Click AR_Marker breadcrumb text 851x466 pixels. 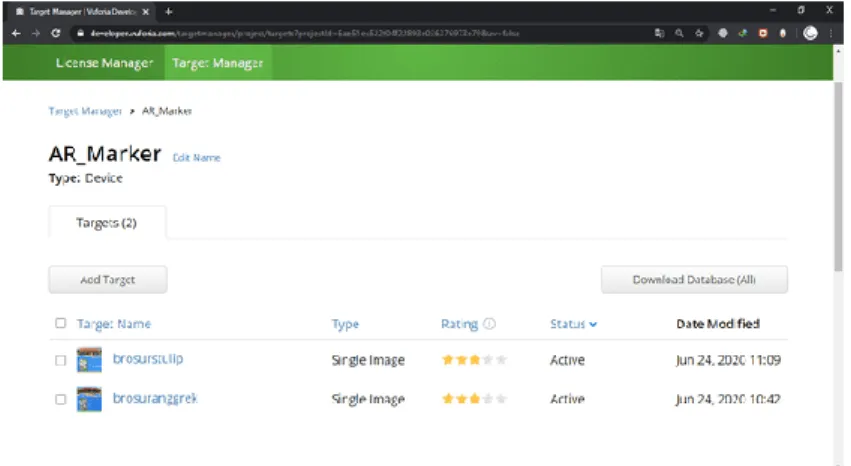167,111
